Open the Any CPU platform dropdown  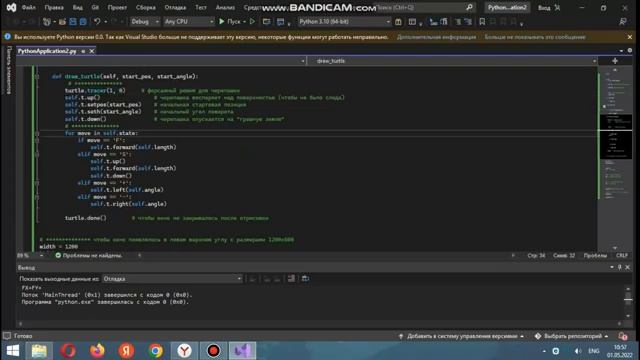(189, 22)
